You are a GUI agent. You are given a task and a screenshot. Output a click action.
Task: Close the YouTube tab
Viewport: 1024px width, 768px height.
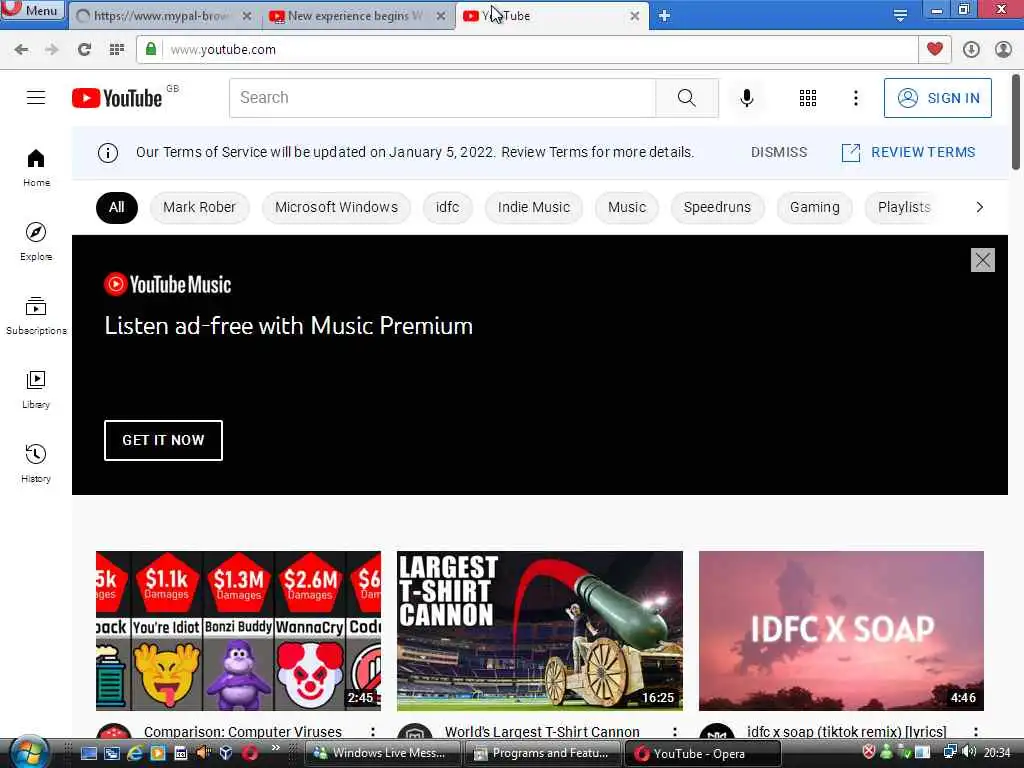click(635, 16)
